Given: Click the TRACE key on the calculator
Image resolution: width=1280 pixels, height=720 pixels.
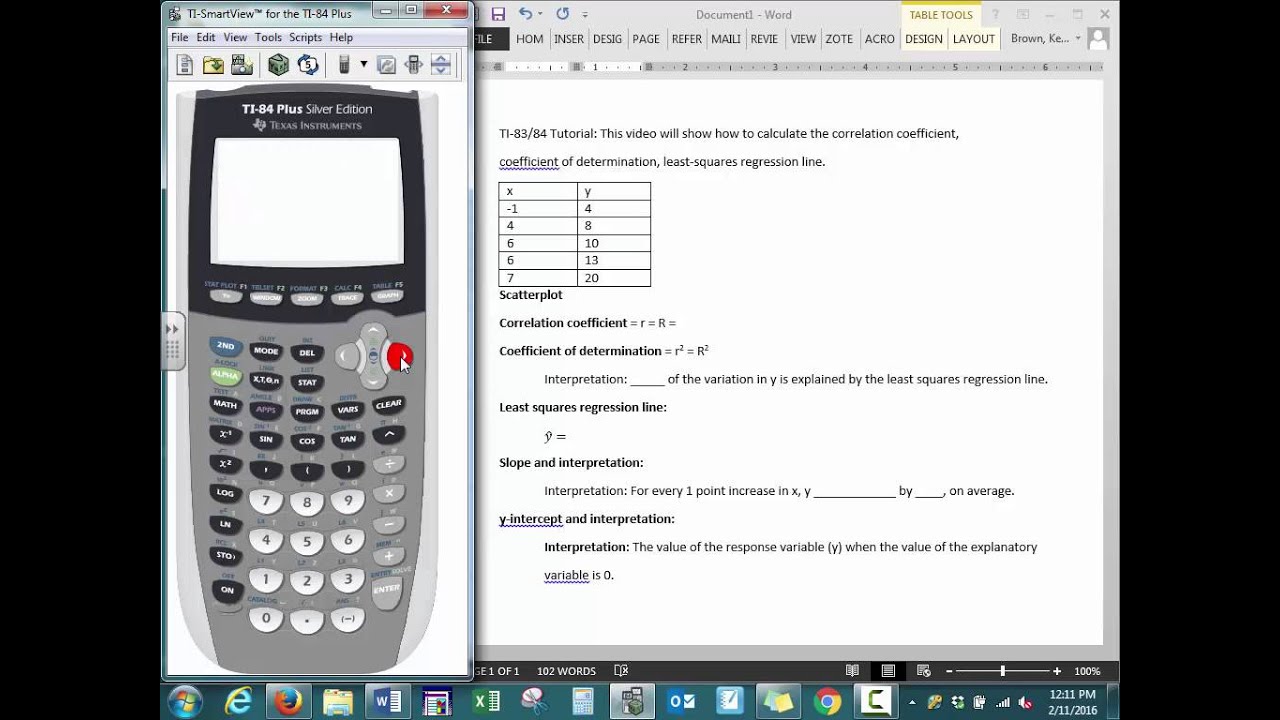Looking at the screenshot, I should click(348, 297).
